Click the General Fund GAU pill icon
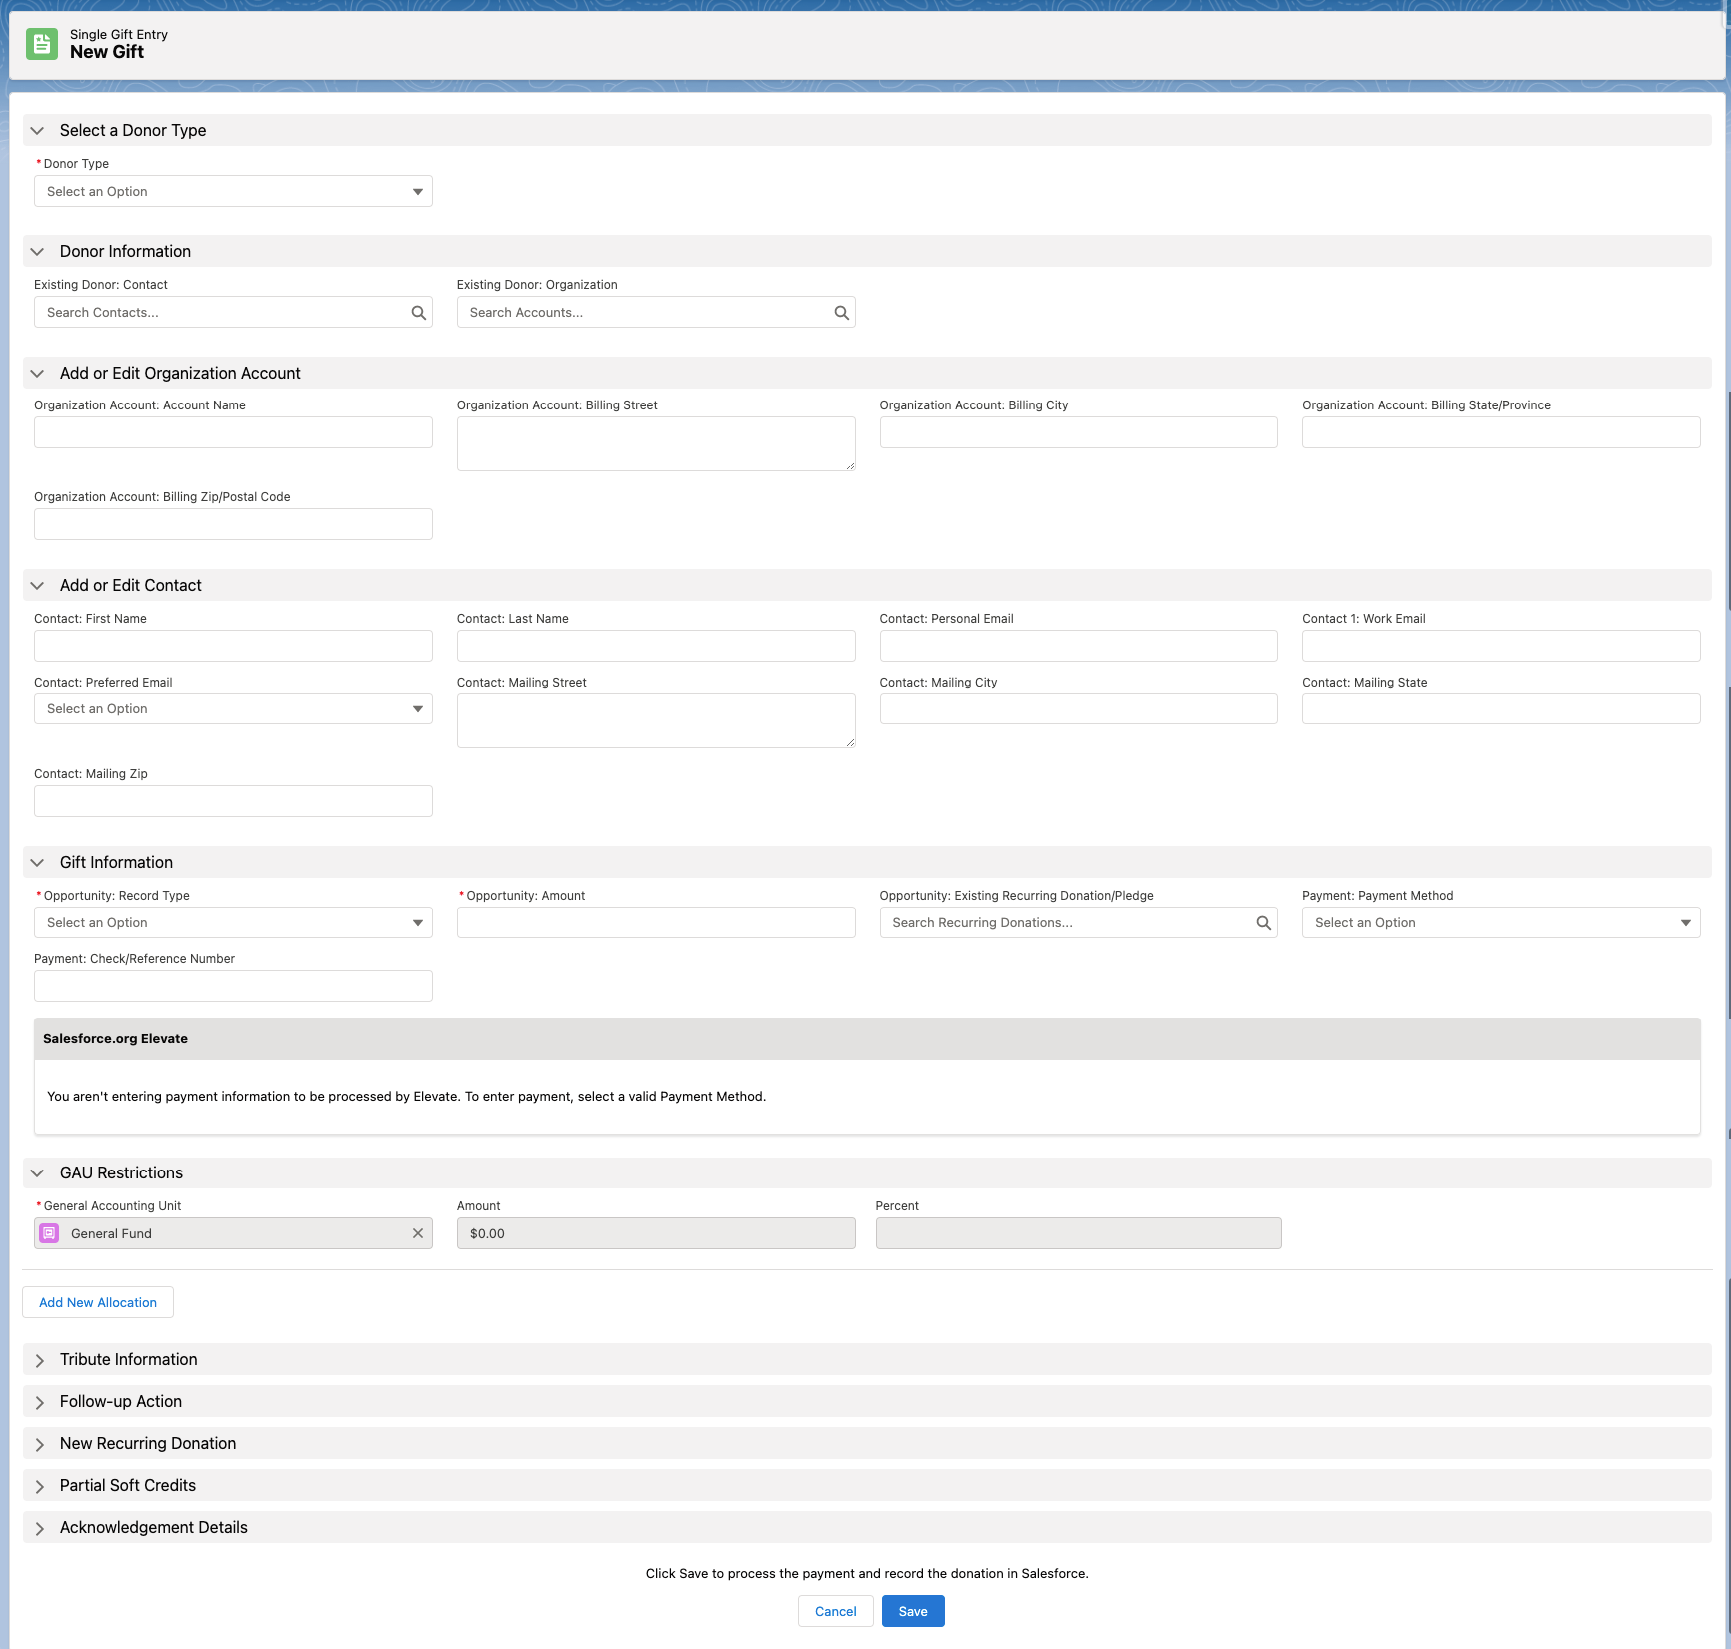The width and height of the screenshot is (1731, 1649). click(x=49, y=1233)
